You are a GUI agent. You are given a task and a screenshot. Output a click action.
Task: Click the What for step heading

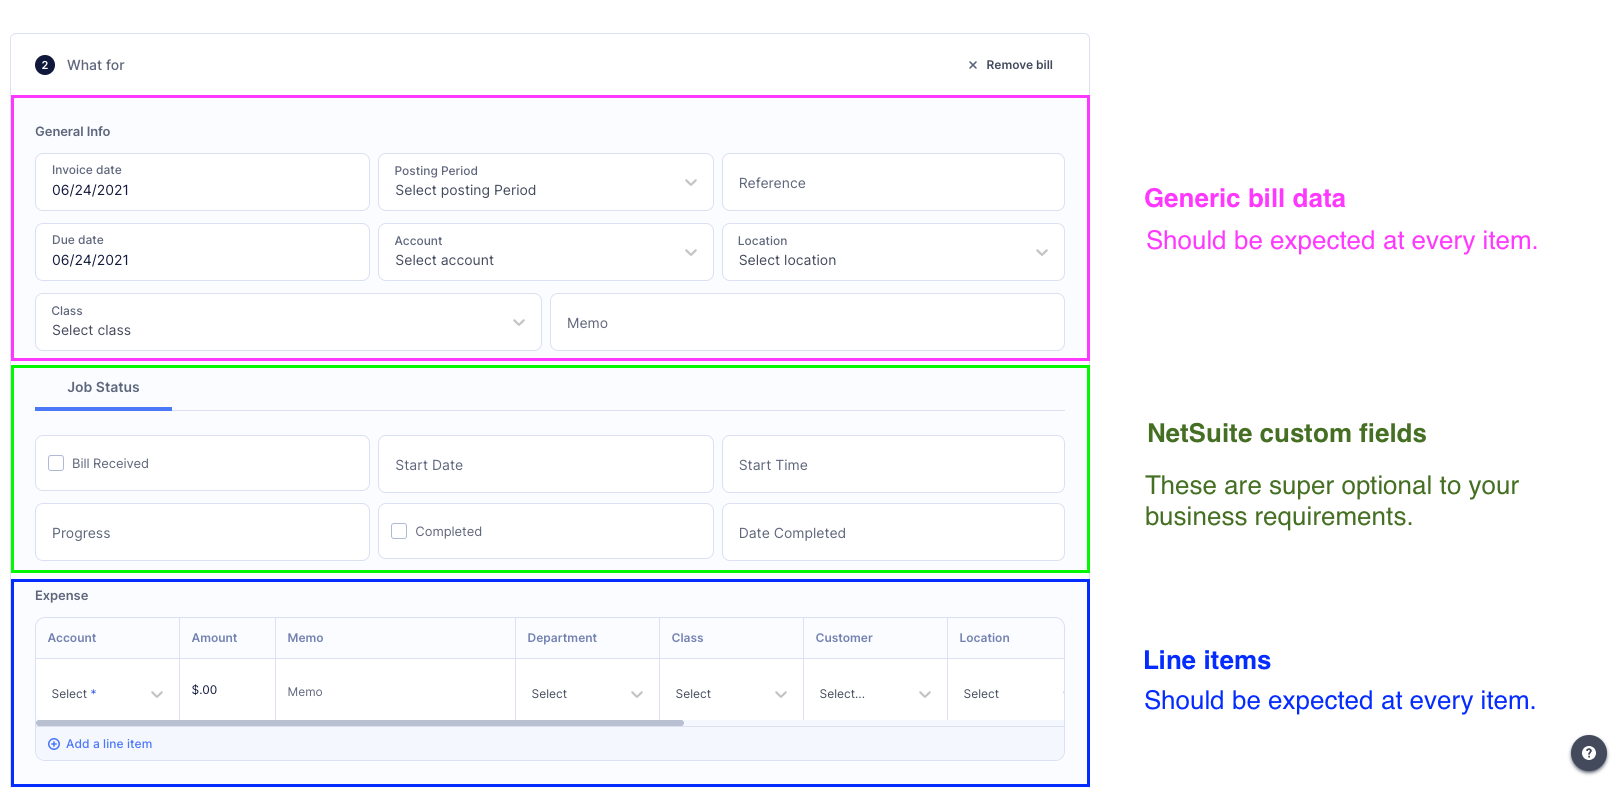point(96,65)
